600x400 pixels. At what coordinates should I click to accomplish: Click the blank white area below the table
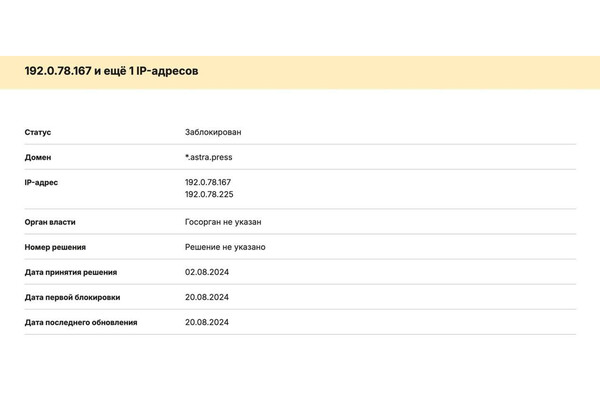pyautogui.click(x=300, y=368)
